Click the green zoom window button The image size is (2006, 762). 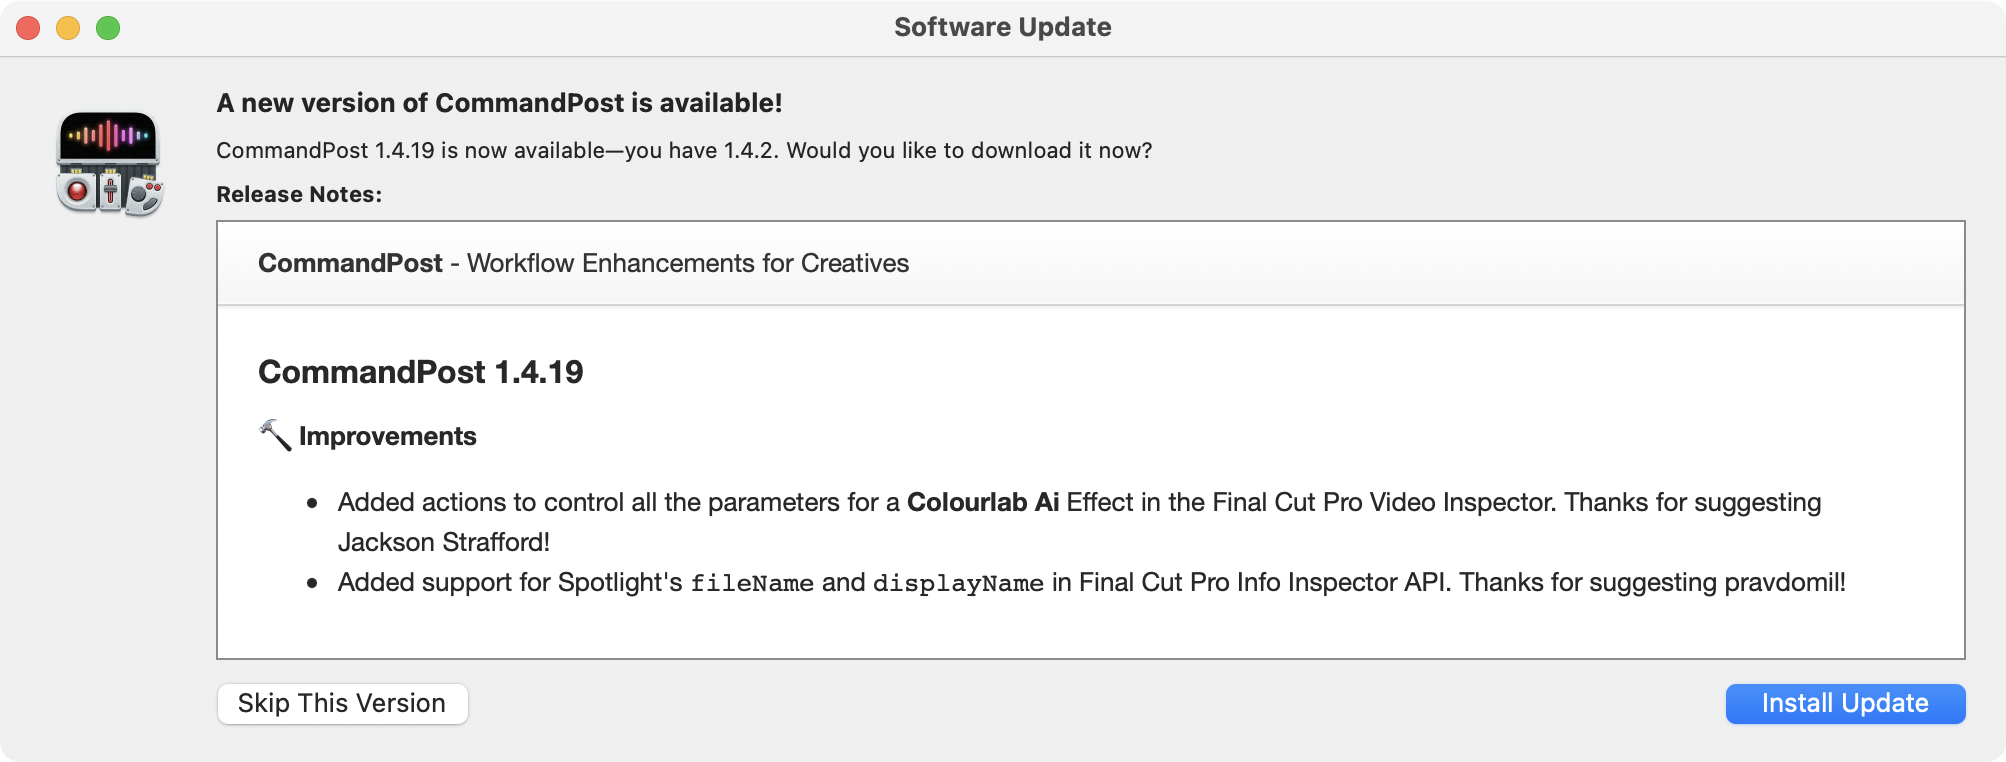click(108, 28)
